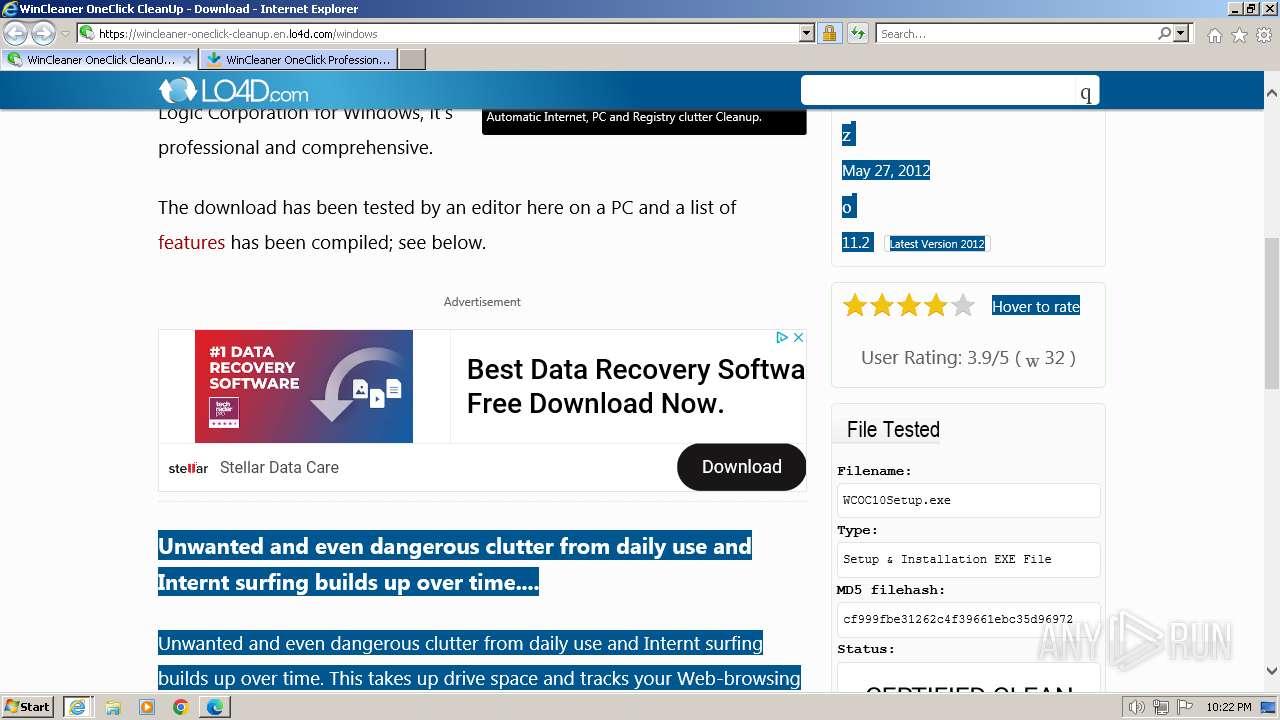Click the page URL in address bar
This screenshot has height=720, width=1280.
(238, 33)
